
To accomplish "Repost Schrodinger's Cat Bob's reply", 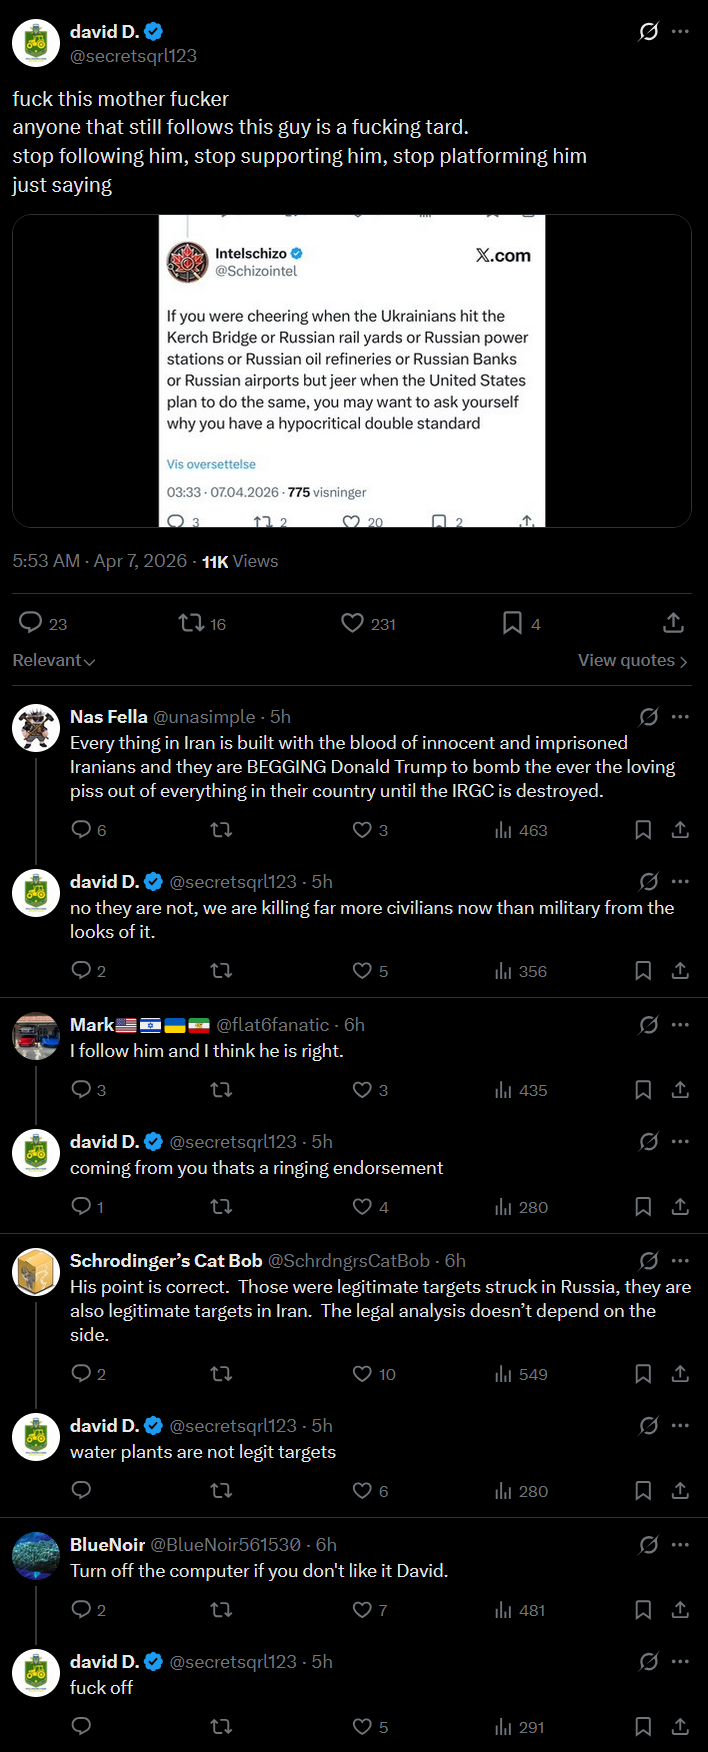I will point(221,1374).
